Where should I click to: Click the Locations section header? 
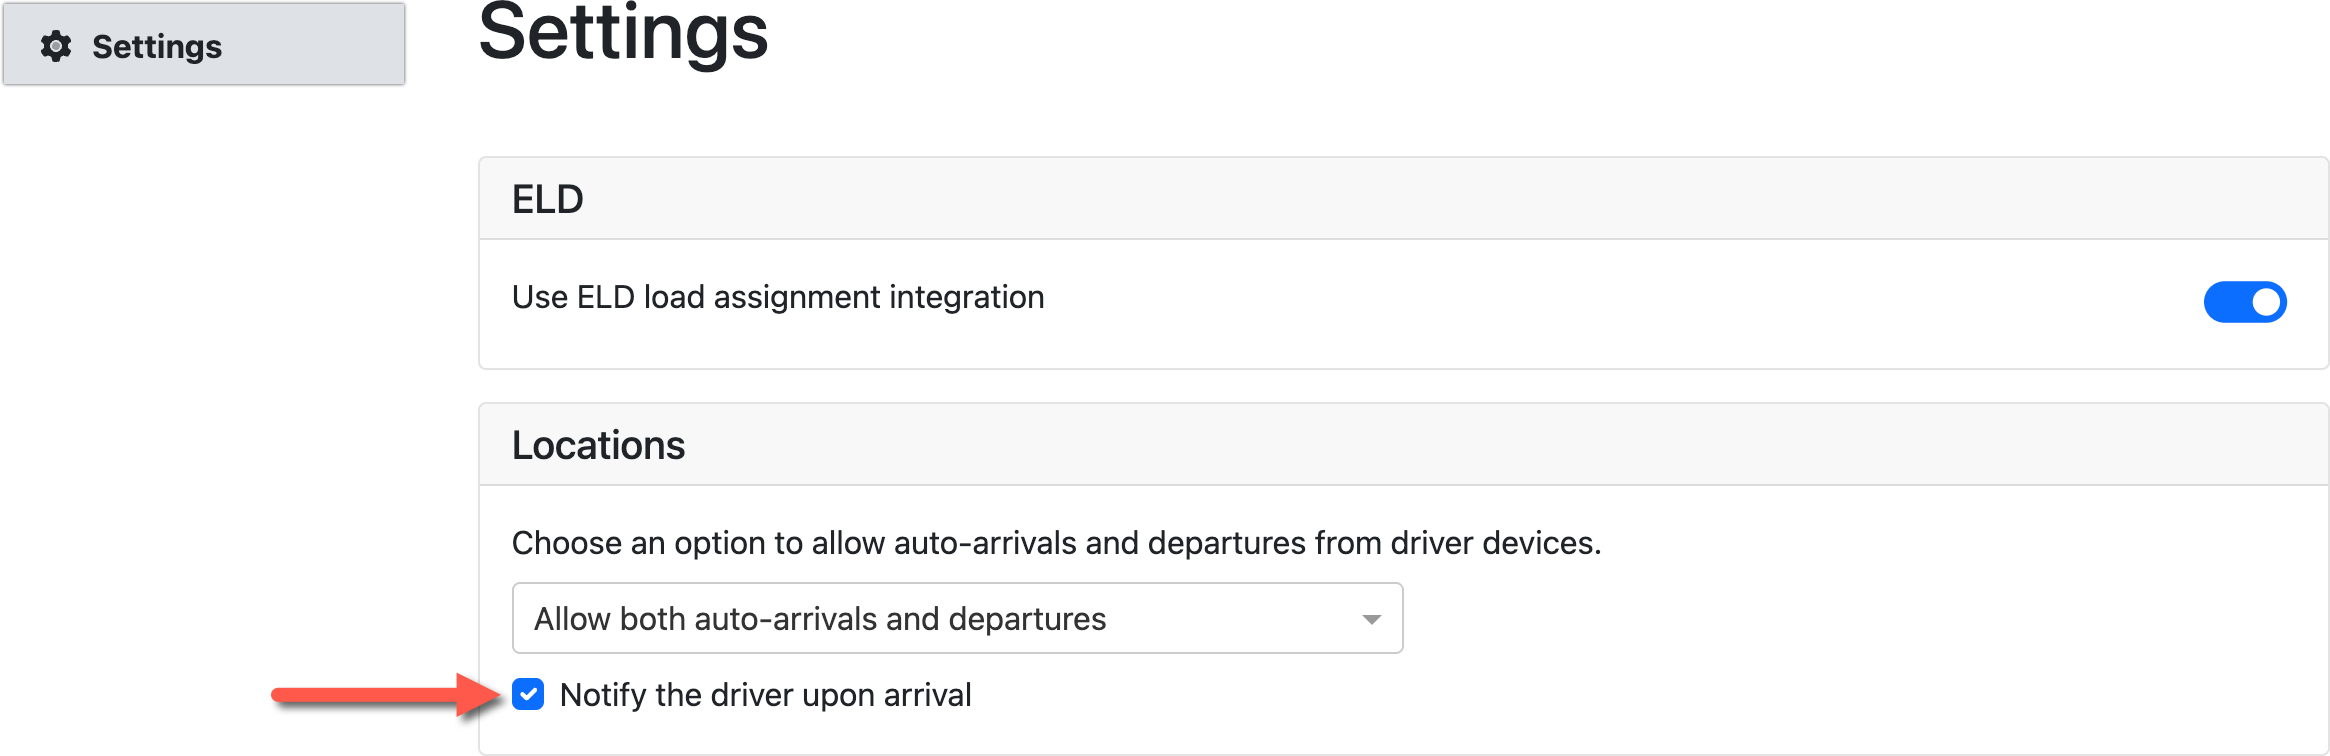click(598, 443)
